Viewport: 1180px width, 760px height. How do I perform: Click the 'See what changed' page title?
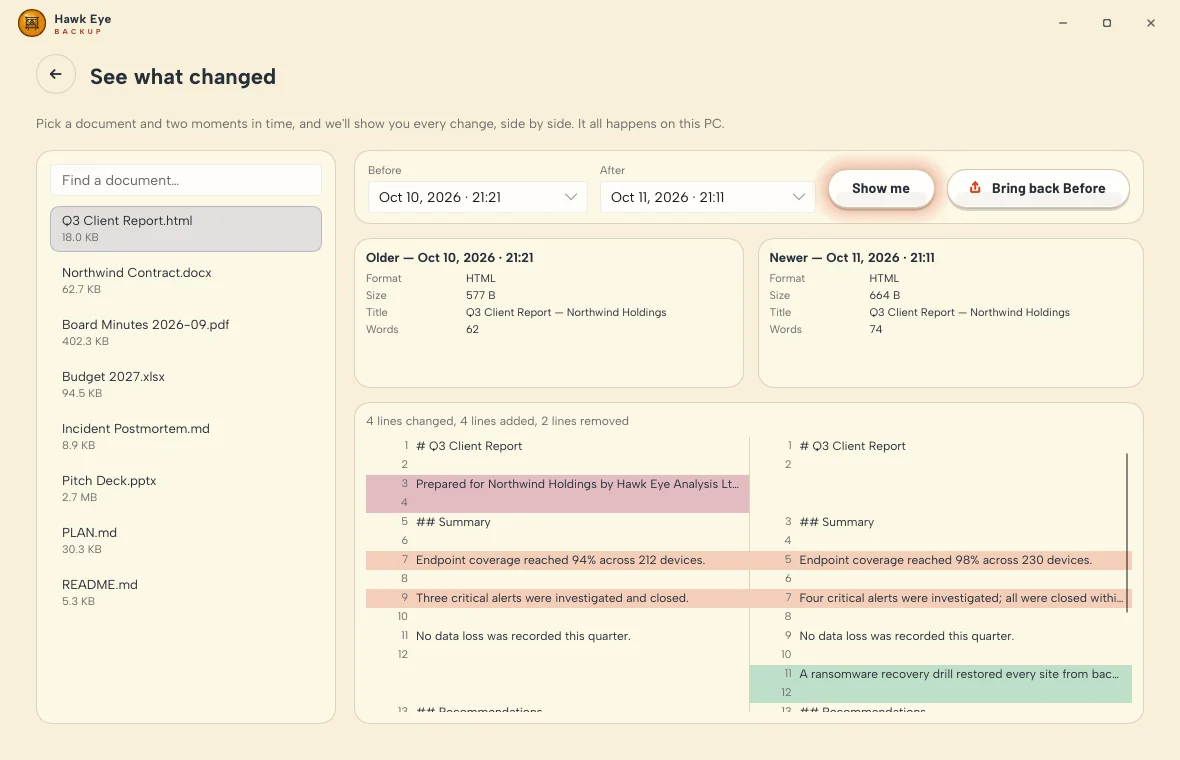183,77
